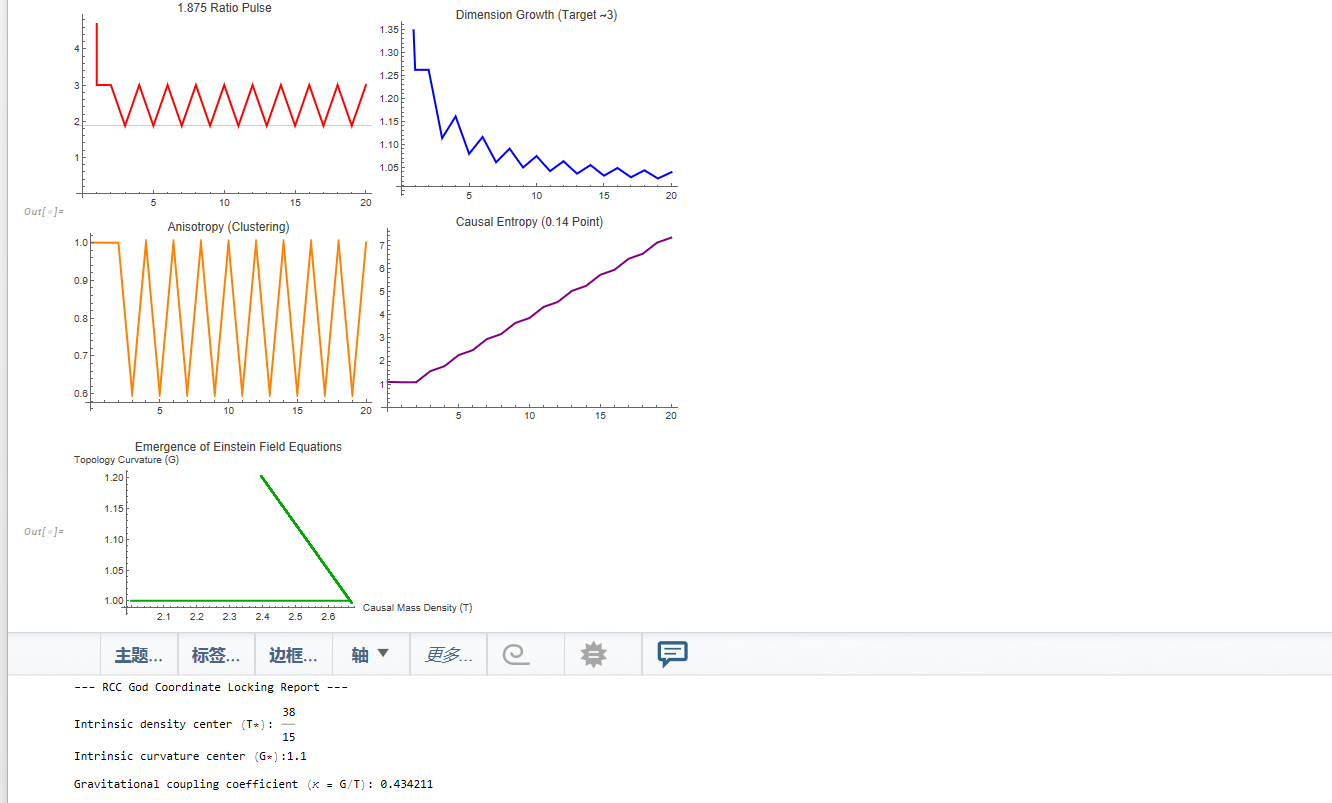Image resolution: width=1332 pixels, height=803 pixels.
Task: Expand the 轴 axes dropdown
Action: point(370,655)
